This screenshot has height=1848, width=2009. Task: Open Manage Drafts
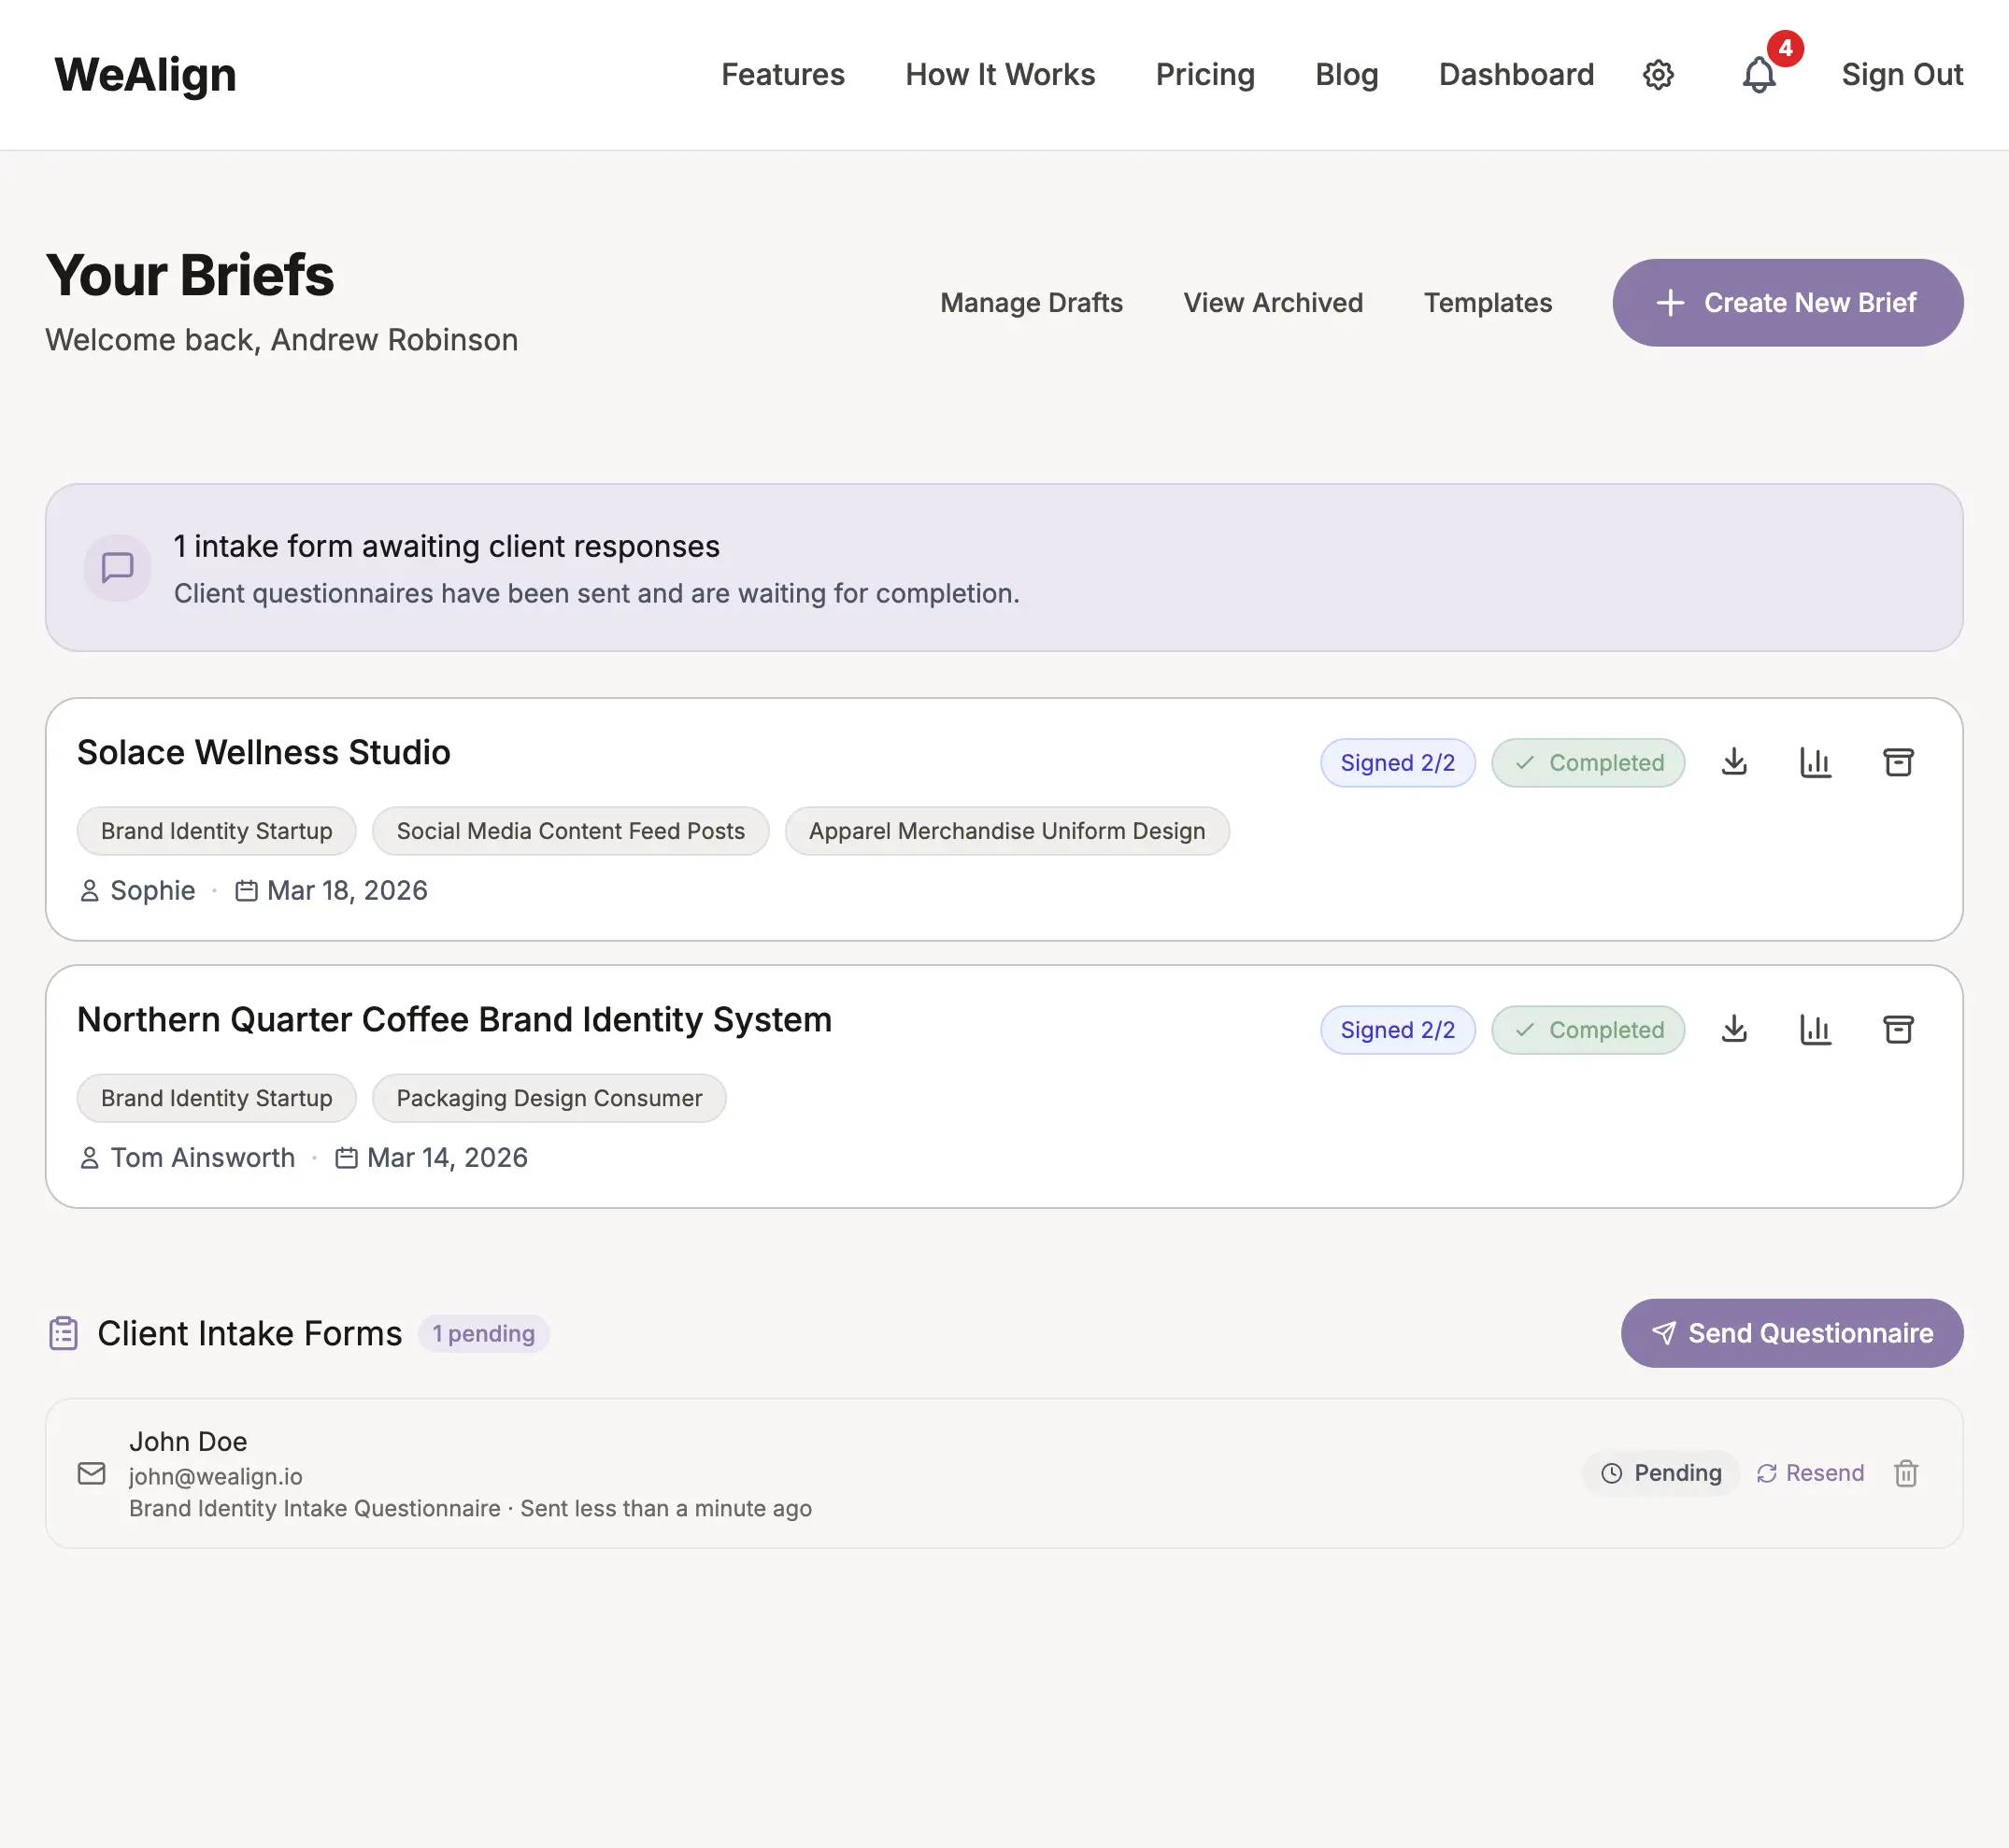click(1032, 302)
